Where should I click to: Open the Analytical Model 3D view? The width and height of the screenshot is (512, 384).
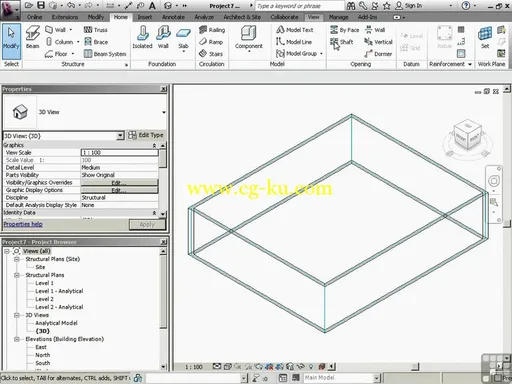[x=56, y=323]
